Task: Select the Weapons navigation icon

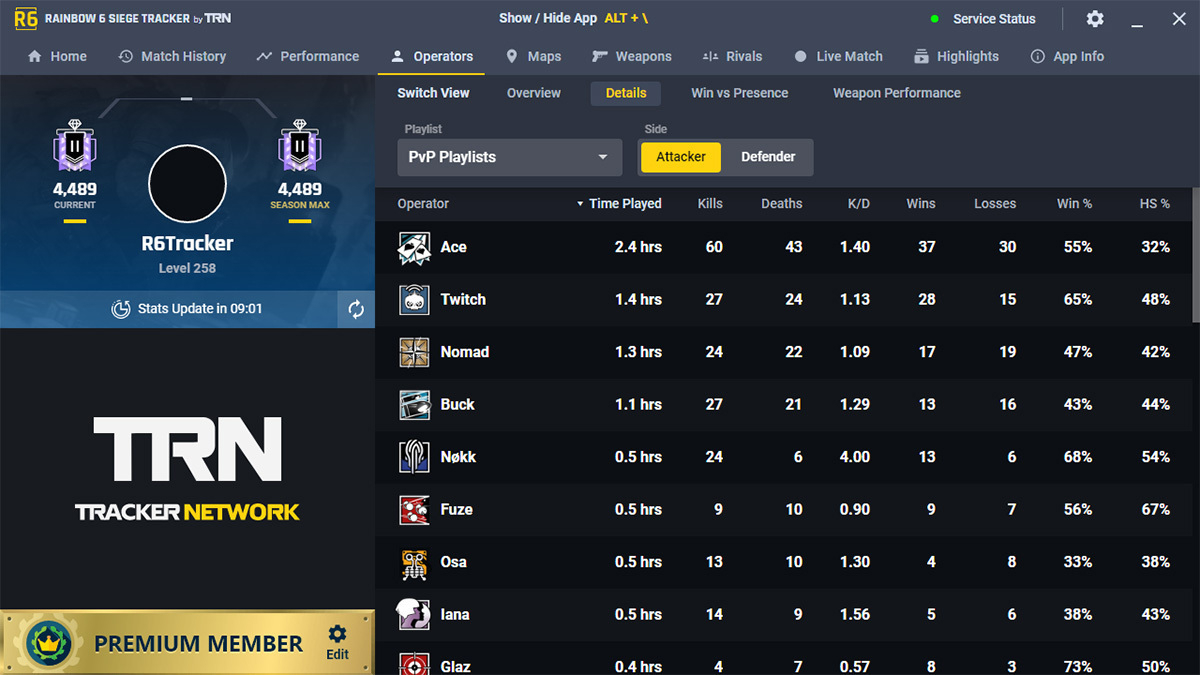Action: (x=601, y=56)
